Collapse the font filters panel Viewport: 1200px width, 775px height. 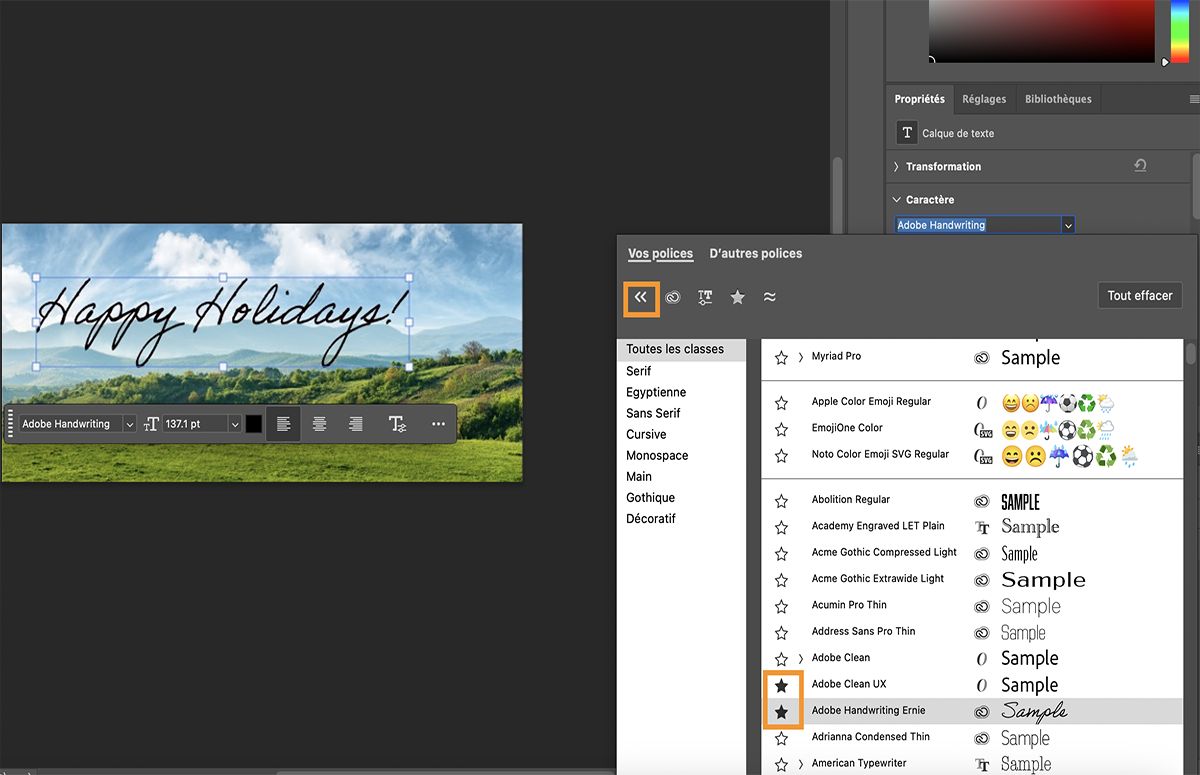[x=641, y=297]
